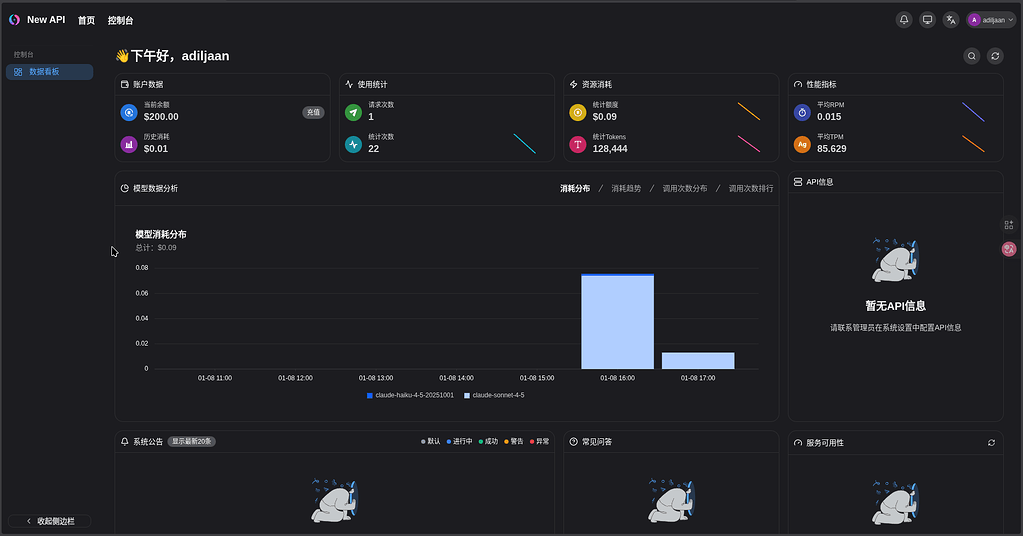Toggle the theme monitor icon
Screen dimensions: 1023x536
click(927, 20)
